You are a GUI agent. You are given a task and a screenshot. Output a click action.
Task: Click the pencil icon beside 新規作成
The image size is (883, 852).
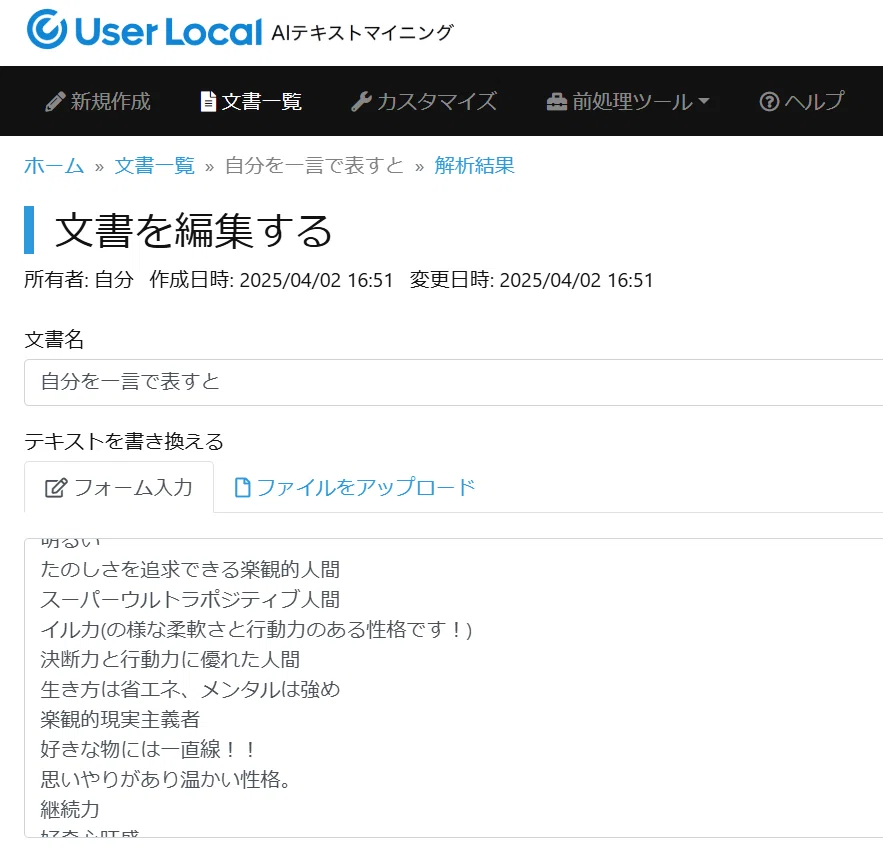[x=55, y=102]
